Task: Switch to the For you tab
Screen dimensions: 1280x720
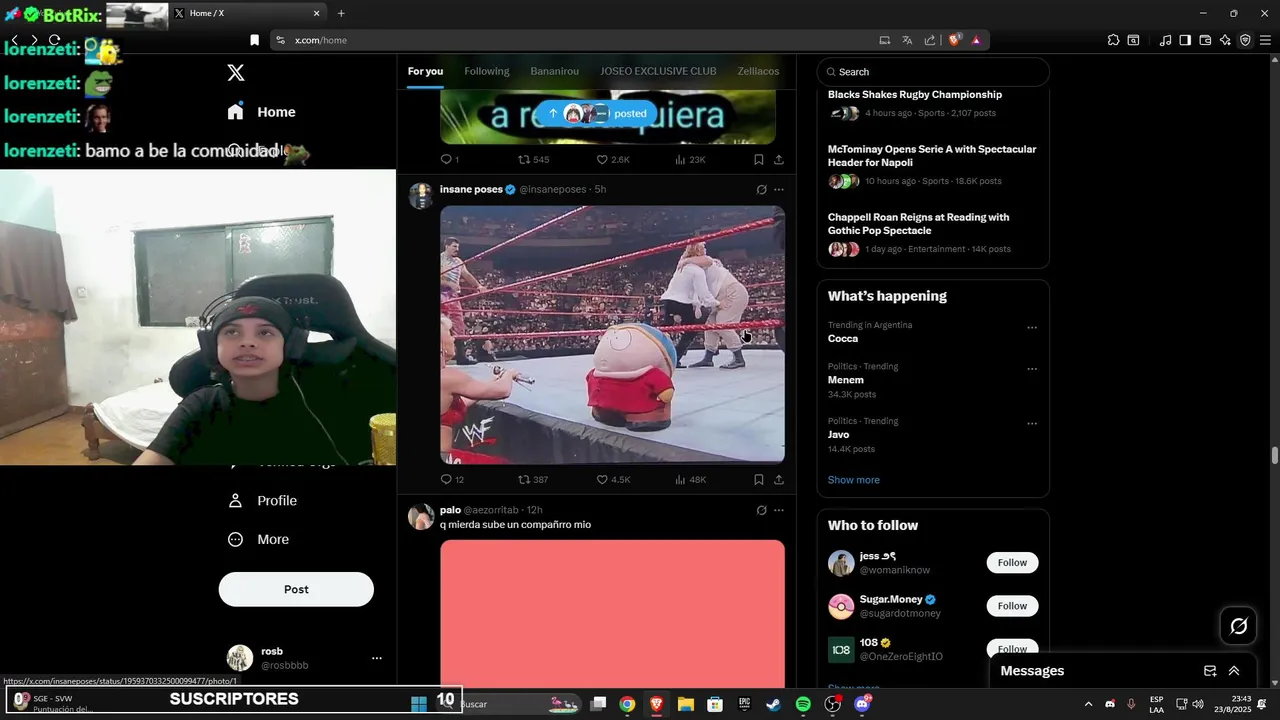Action: (425, 71)
